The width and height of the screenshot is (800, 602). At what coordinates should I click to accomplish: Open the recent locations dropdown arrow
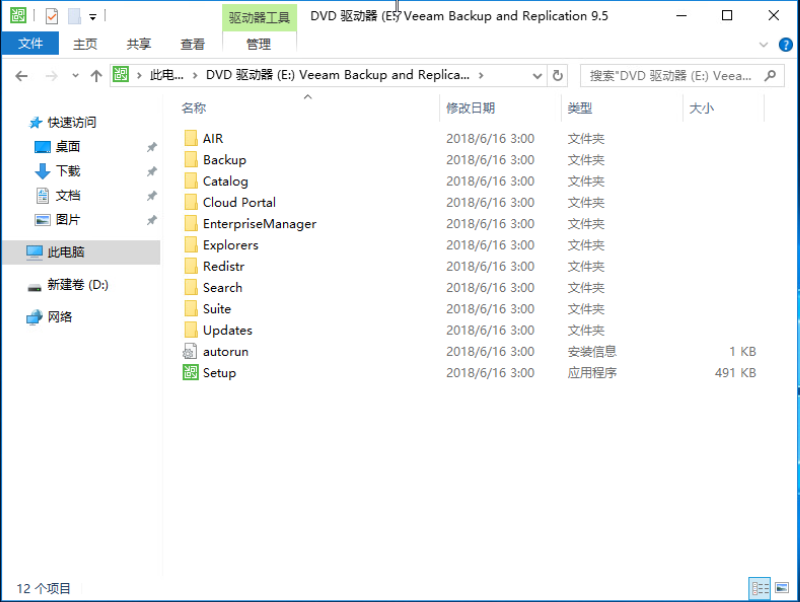point(76,76)
